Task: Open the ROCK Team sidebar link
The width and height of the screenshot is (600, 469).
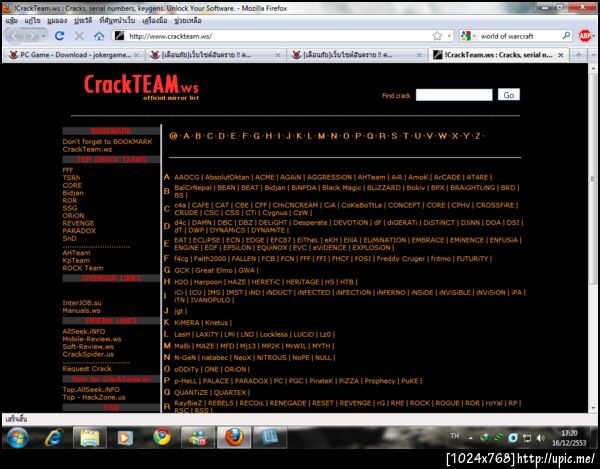Action: [x=83, y=268]
